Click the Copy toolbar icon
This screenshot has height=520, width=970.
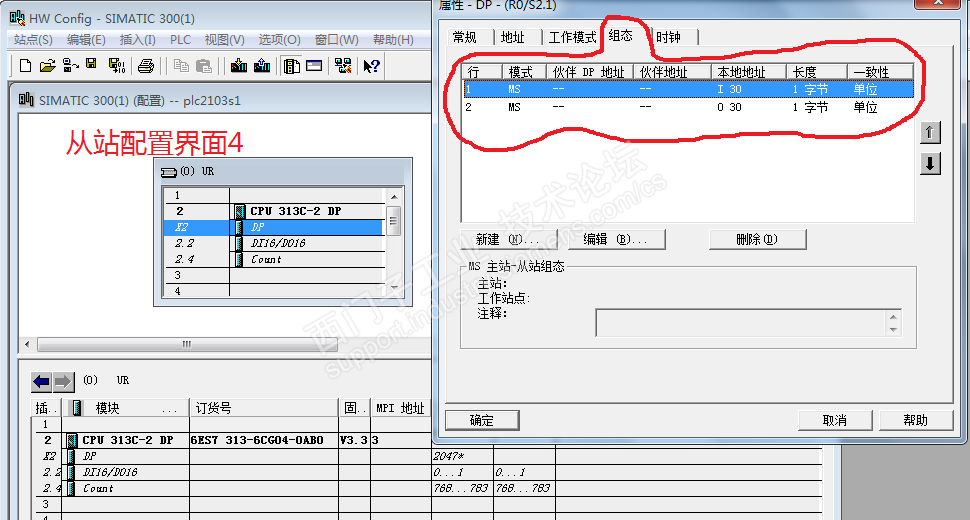(x=181, y=66)
